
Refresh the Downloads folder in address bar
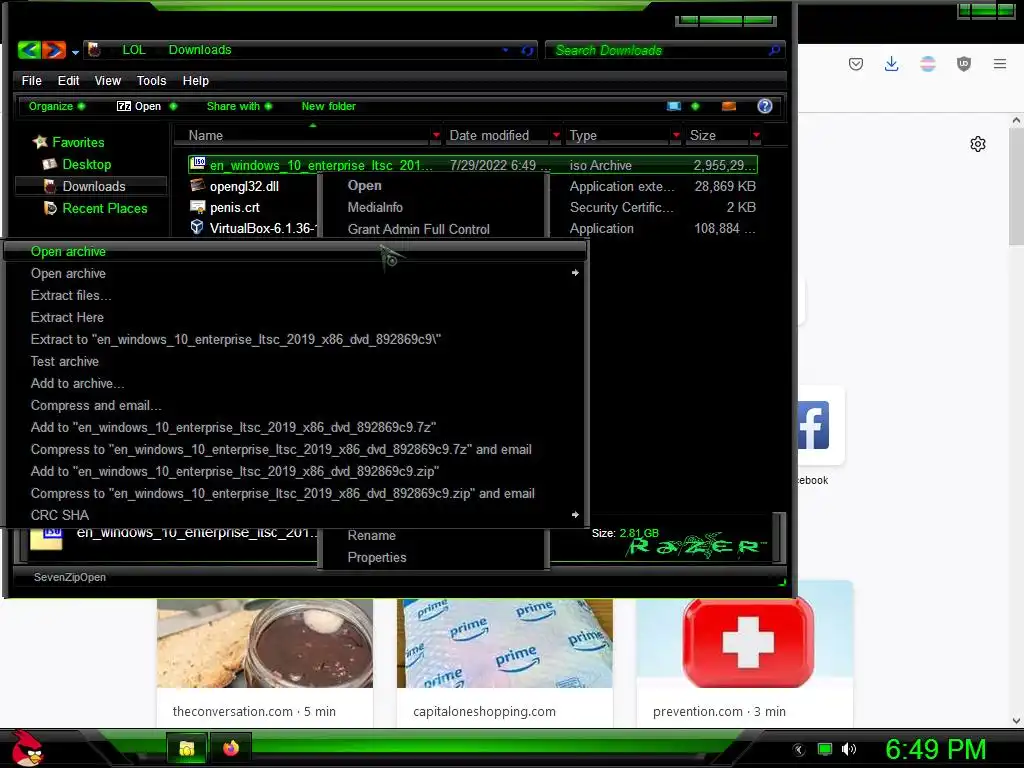point(527,50)
